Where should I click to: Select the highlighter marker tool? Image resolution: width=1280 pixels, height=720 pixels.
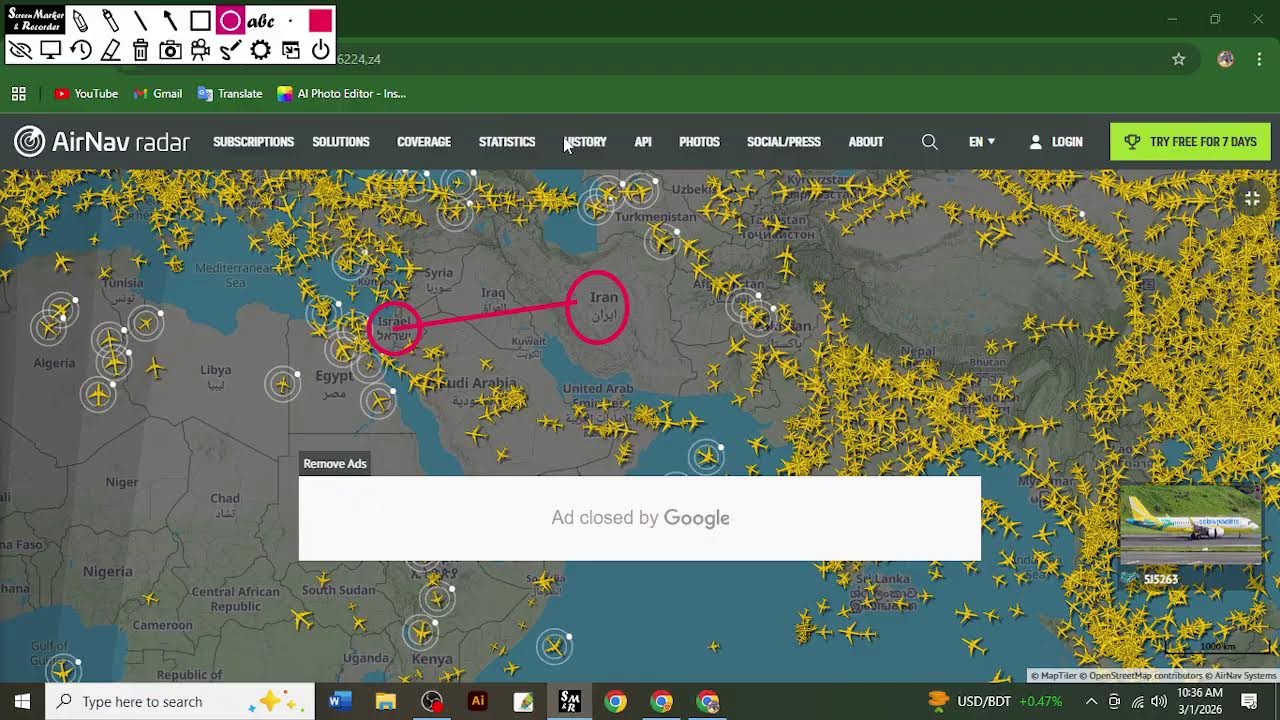pyautogui.click(x=110, y=21)
